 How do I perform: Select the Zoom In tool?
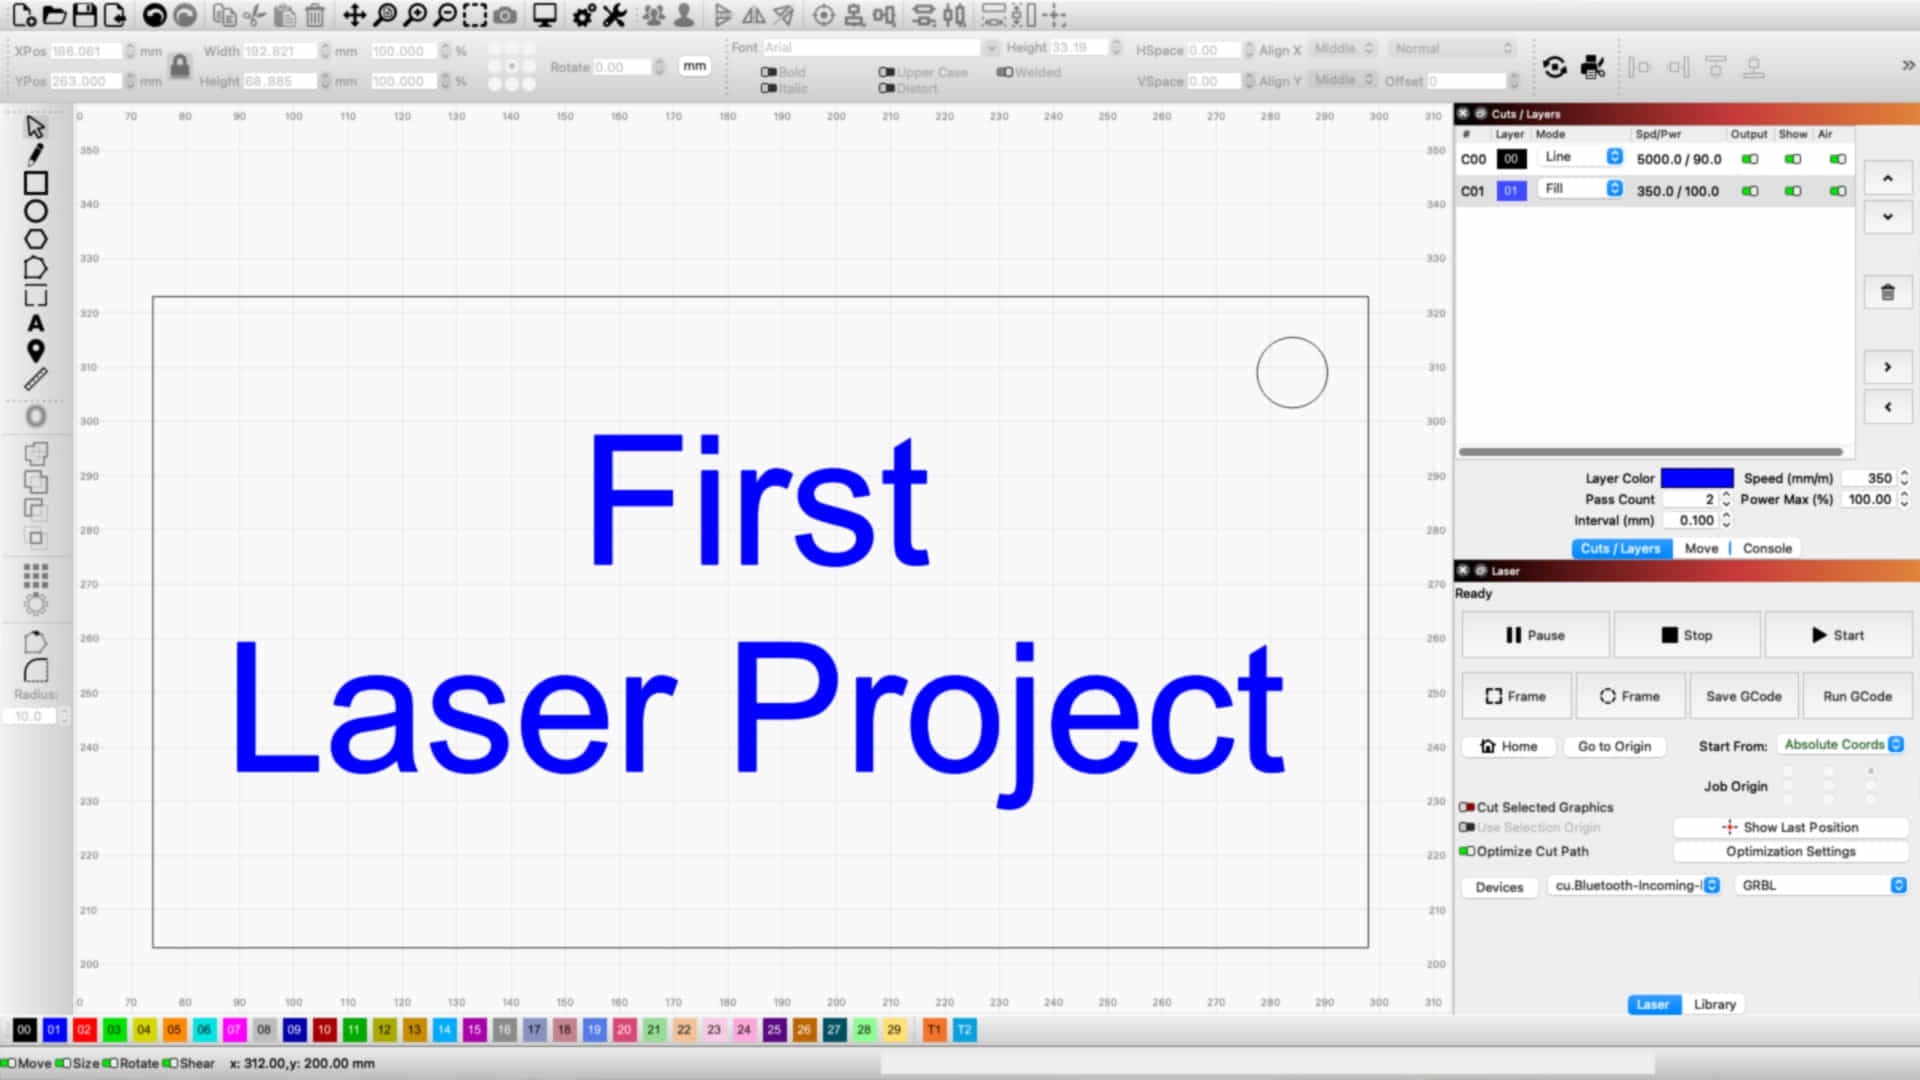414,15
